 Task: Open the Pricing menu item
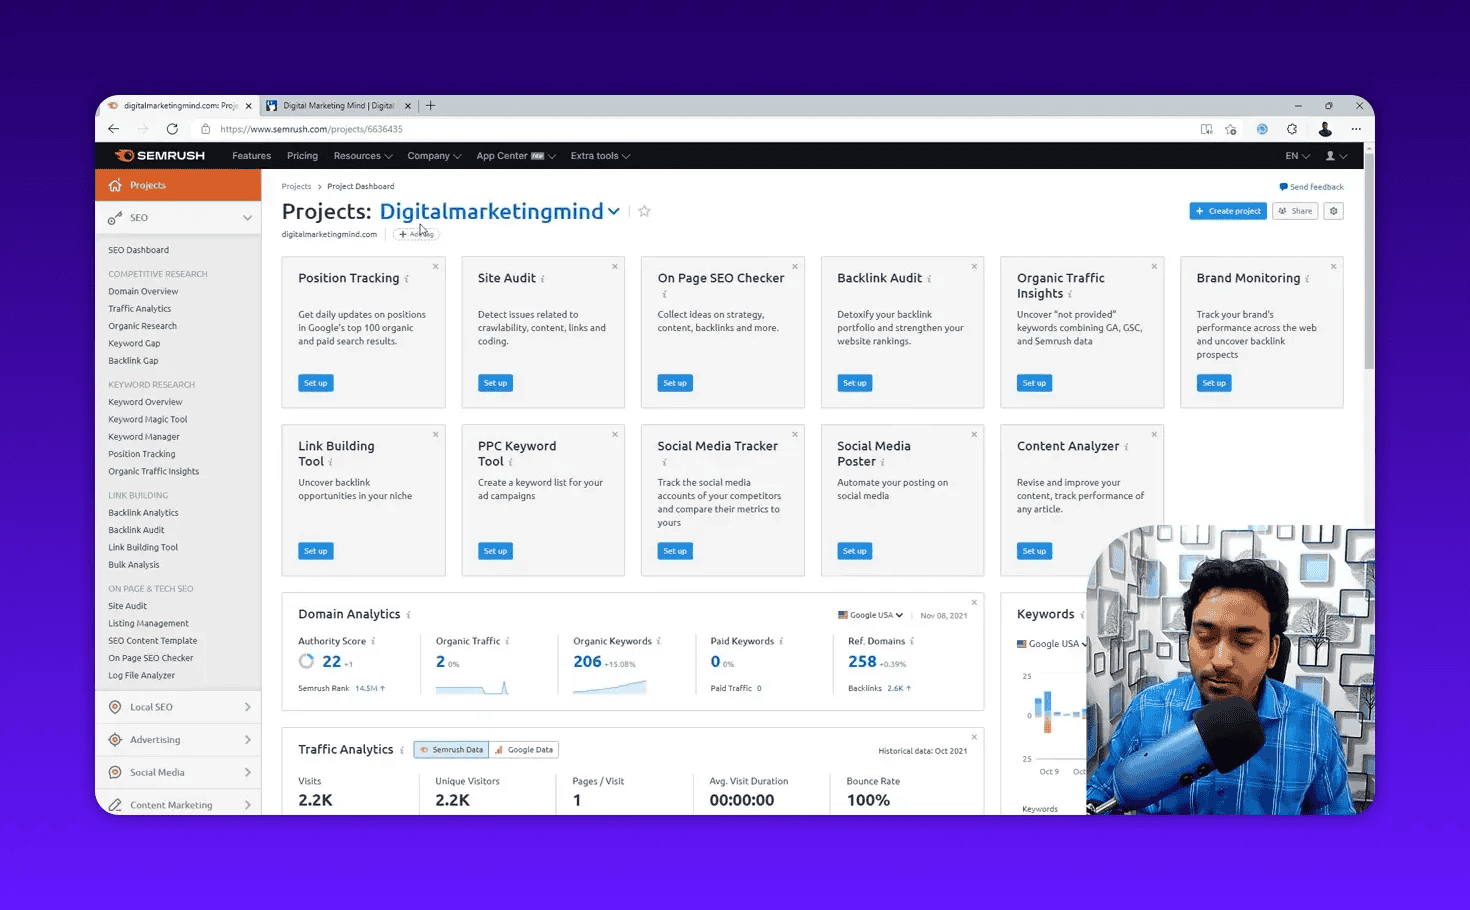coord(302,155)
